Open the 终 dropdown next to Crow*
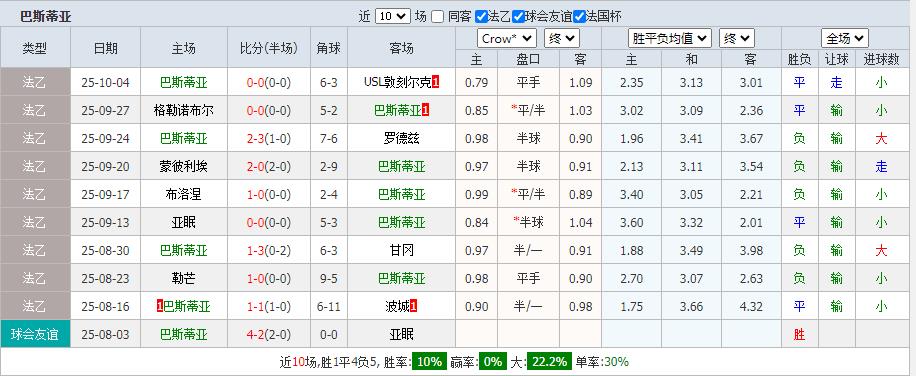Screen dimensions: 916x376 [x=561, y=39]
